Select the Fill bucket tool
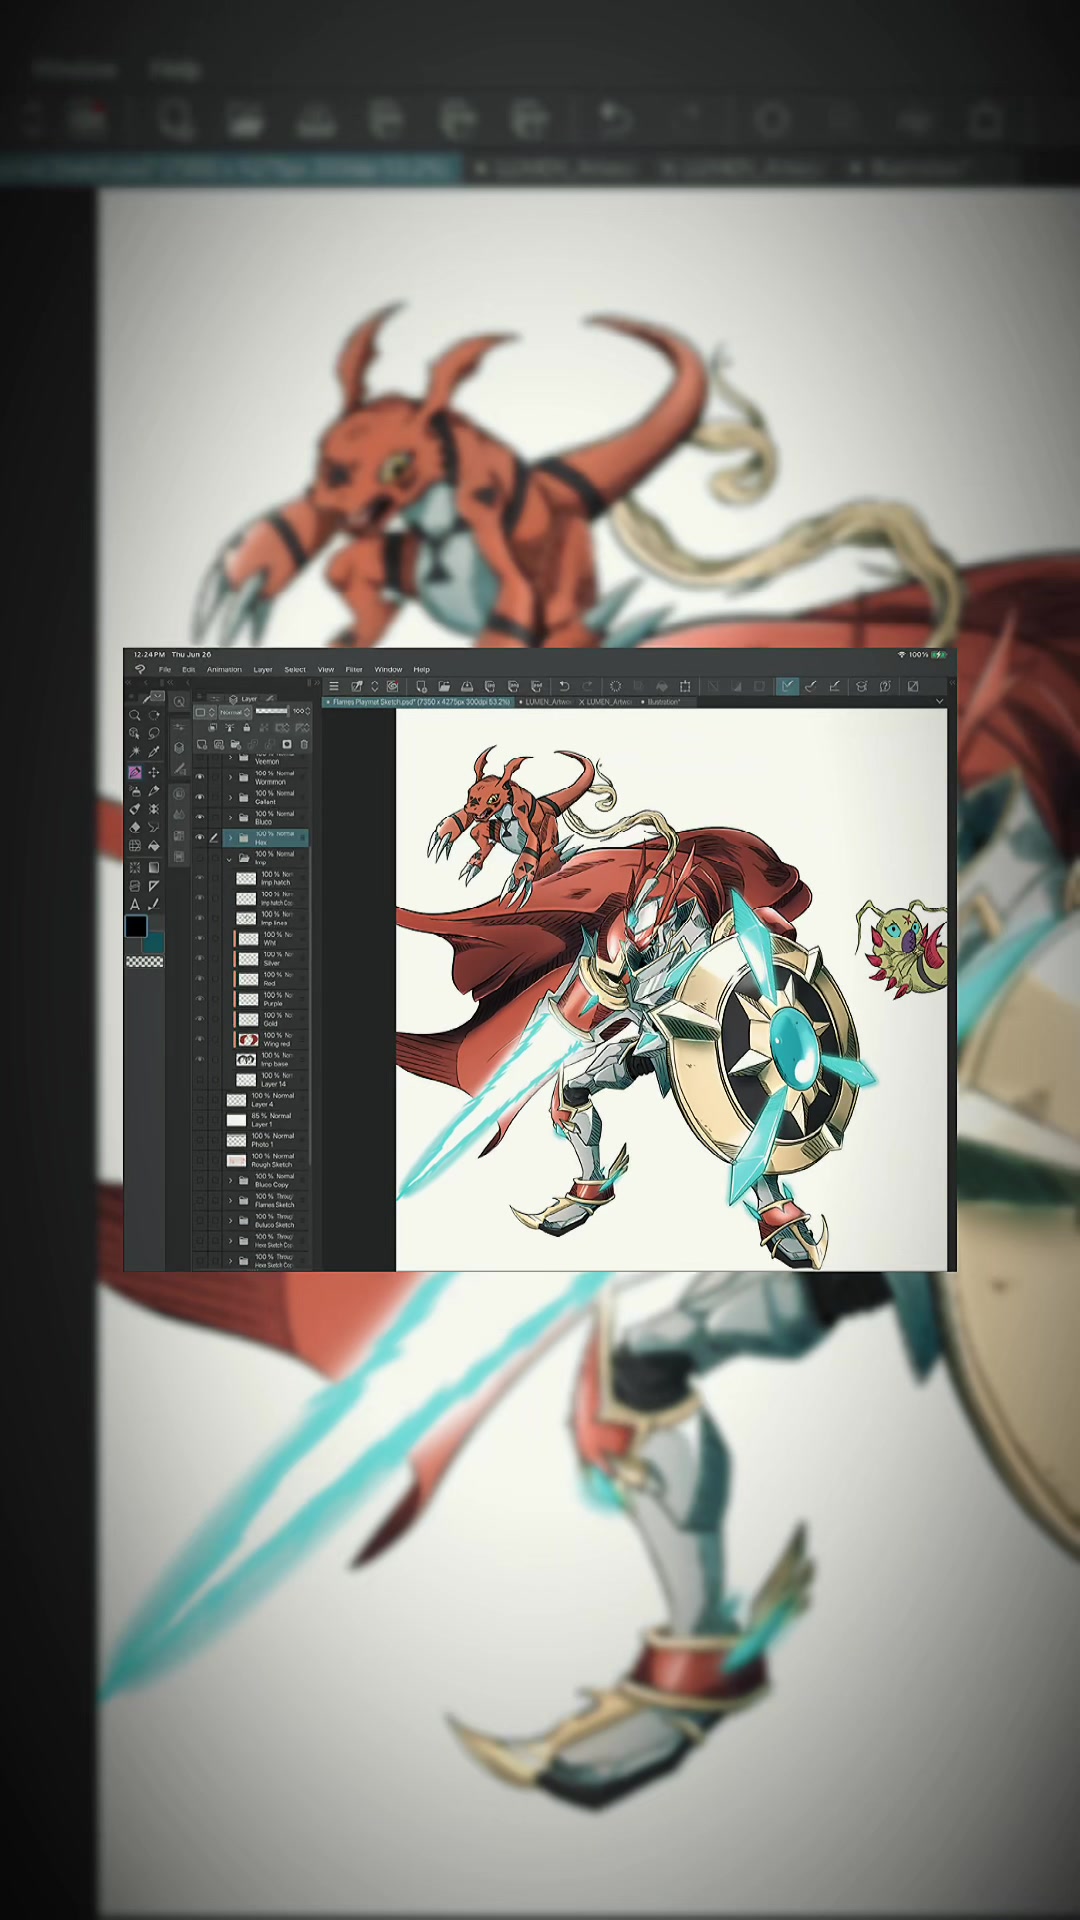Screen dimensions: 1080x1920 click(154, 846)
